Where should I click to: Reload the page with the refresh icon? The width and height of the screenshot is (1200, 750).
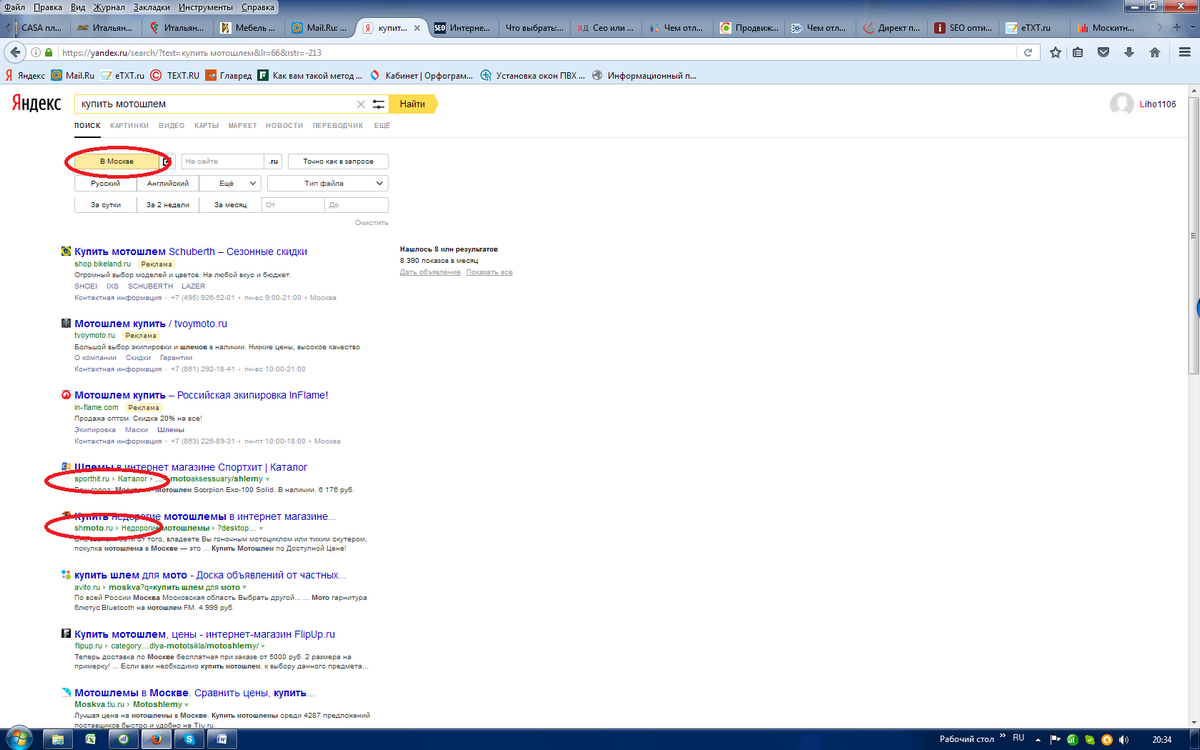(x=1027, y=52)
